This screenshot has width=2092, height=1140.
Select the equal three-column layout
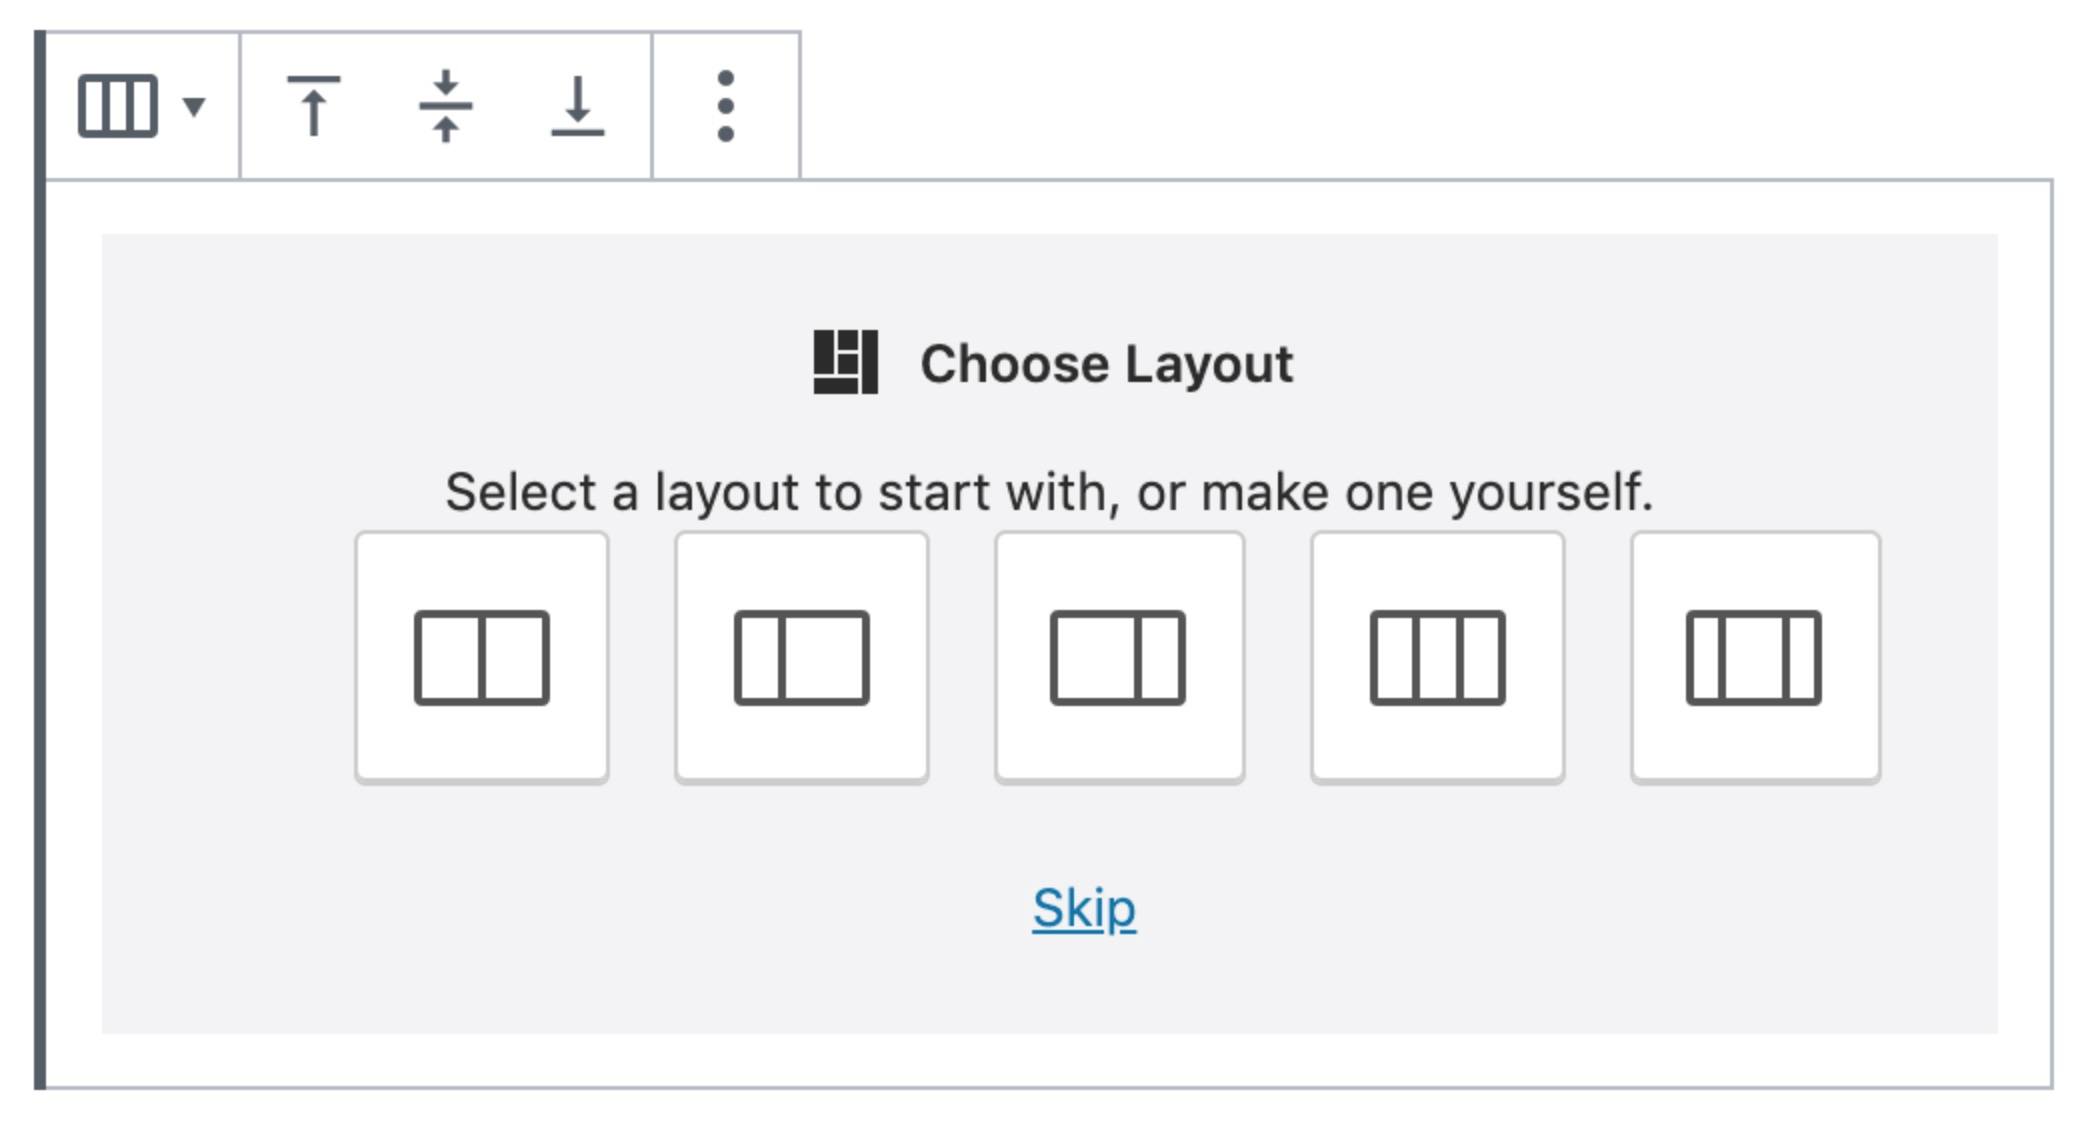(x=1438, y=655)
